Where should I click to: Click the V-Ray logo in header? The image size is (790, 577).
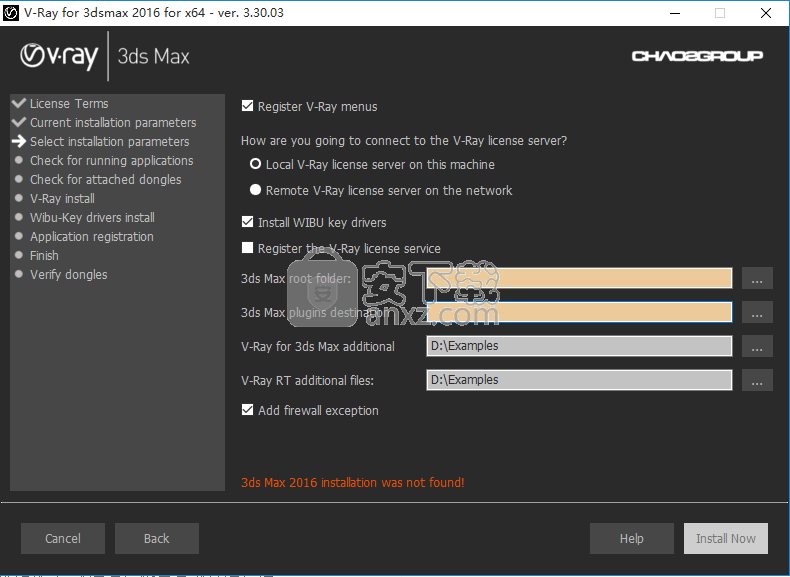click(x=59, y=56)
